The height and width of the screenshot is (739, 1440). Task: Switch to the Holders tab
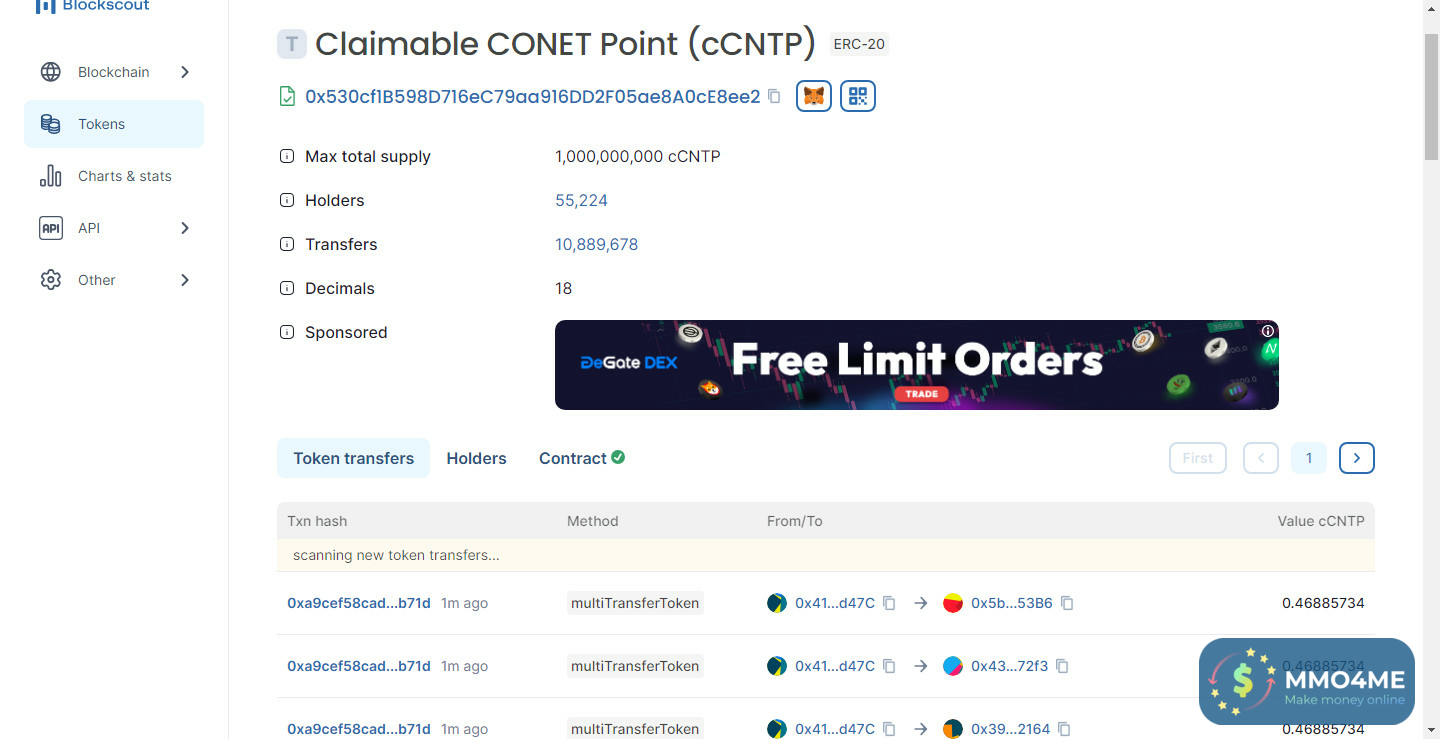[x=476, y=458]
